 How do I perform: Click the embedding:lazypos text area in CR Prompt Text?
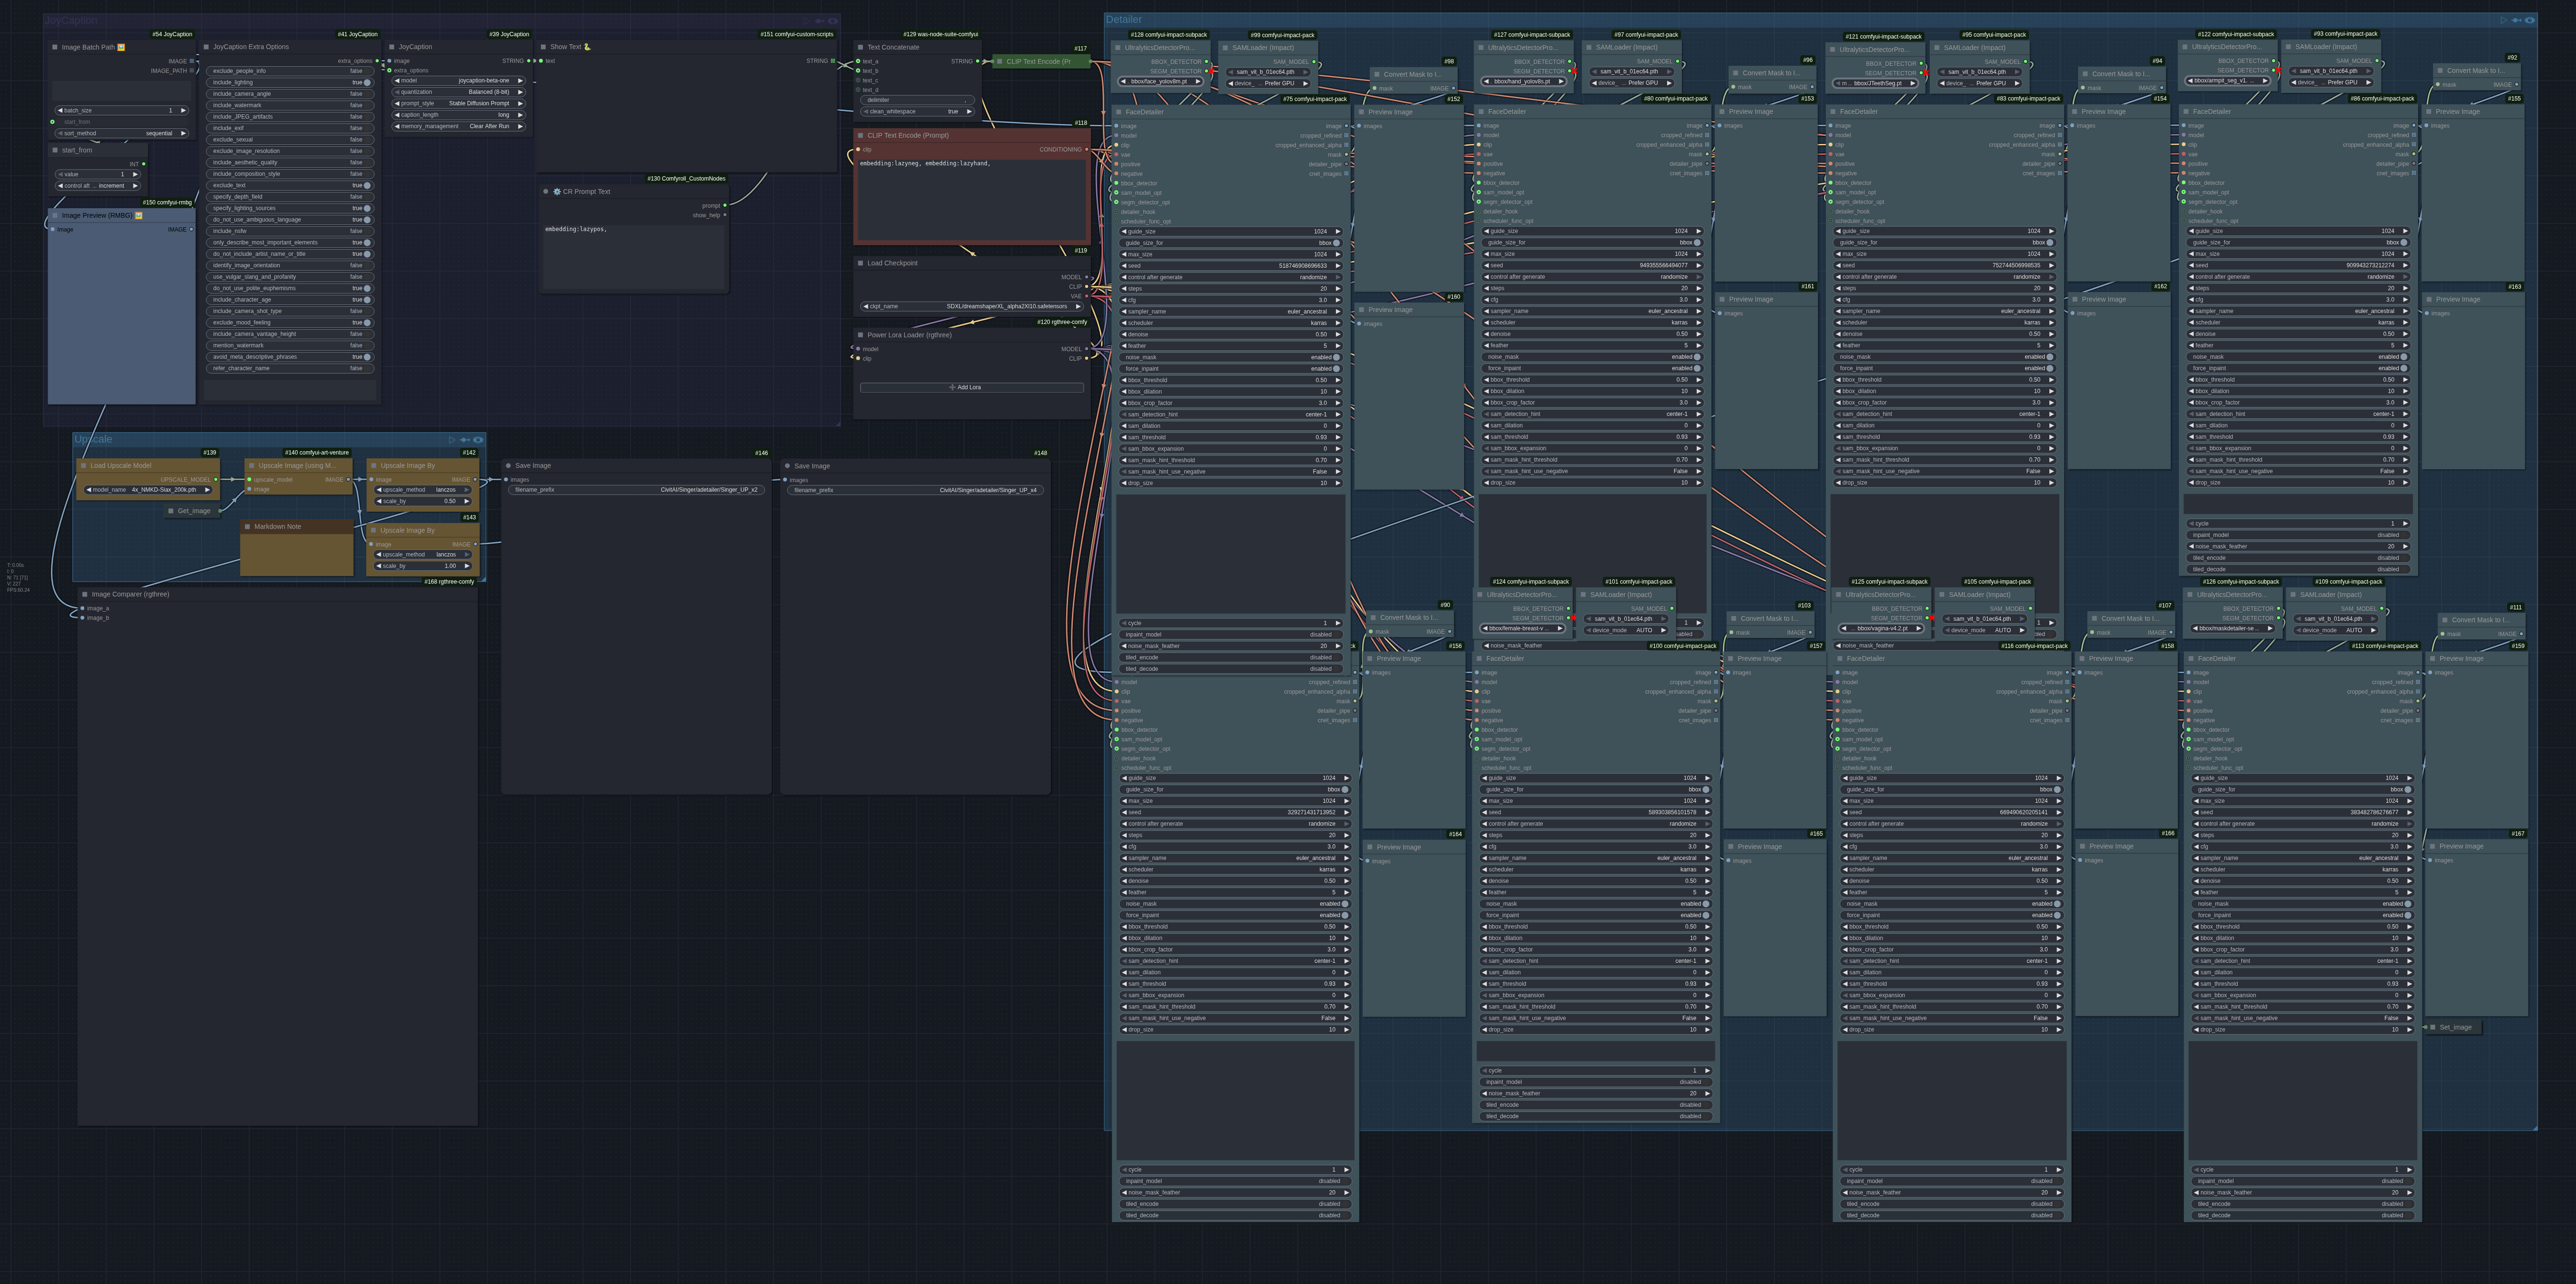tap(634, 256)
